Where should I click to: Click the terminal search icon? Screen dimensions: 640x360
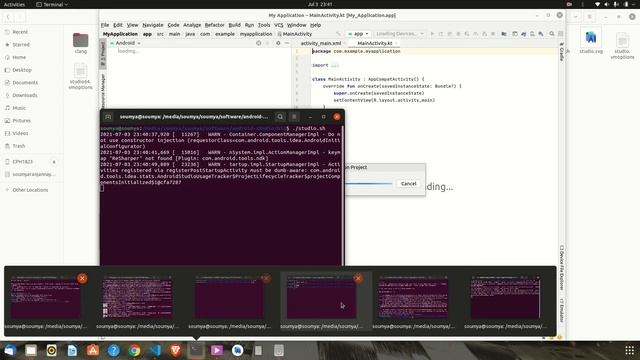click(x=280, y=117)
